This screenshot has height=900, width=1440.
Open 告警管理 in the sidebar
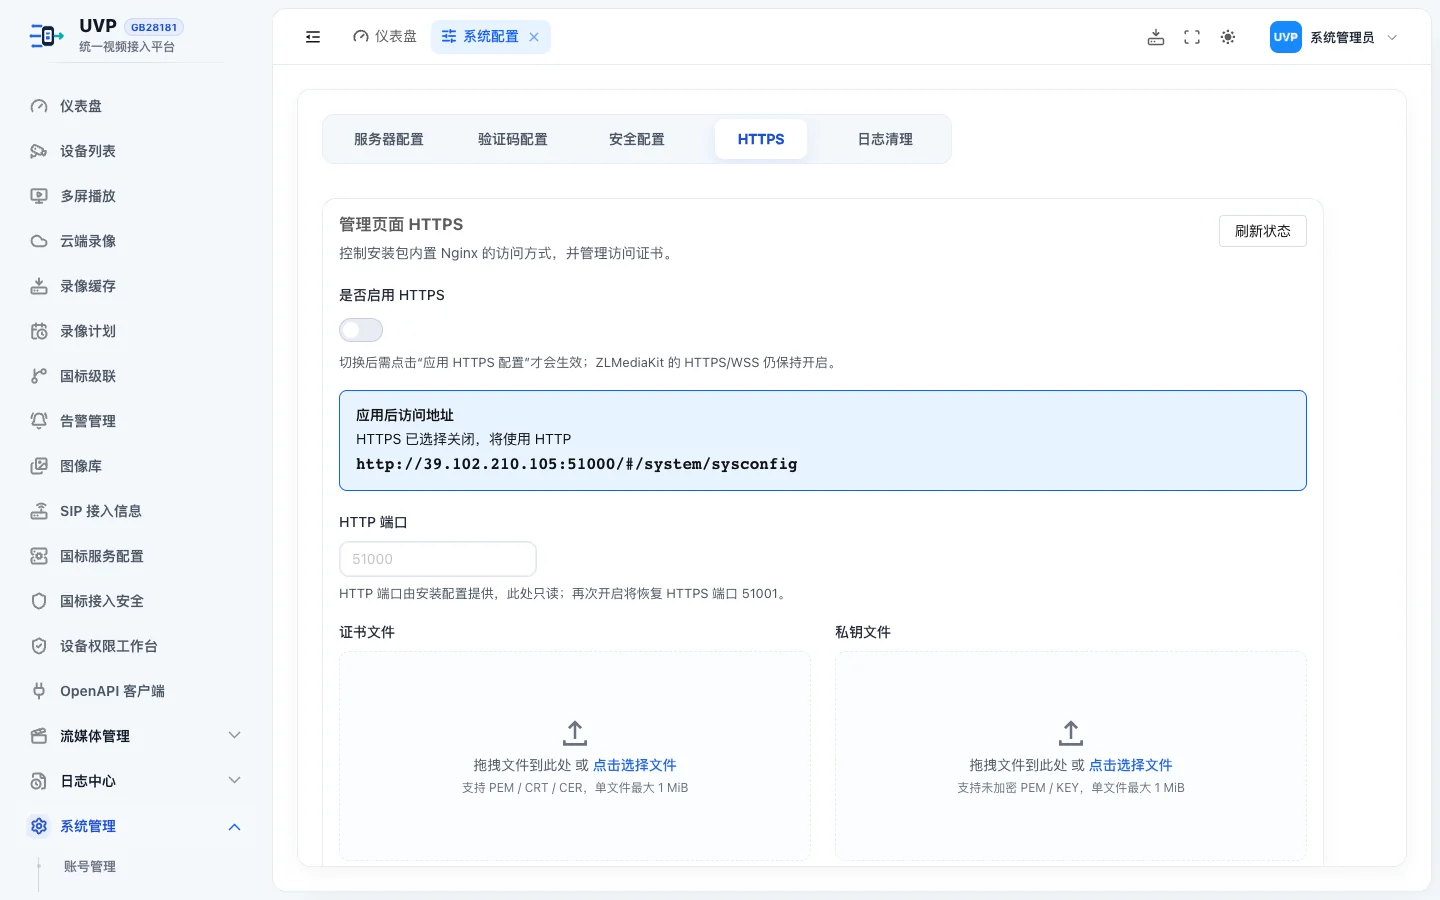136,421
